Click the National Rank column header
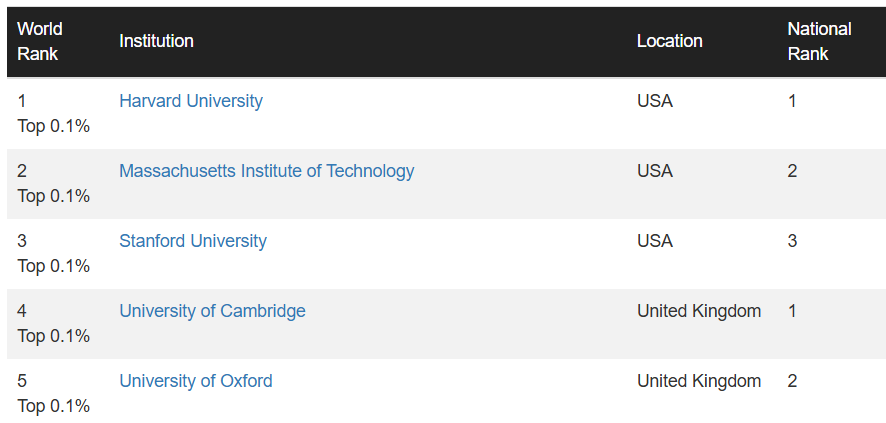The height and width of the screenshot is (423, 886). (x=819, y=41)
